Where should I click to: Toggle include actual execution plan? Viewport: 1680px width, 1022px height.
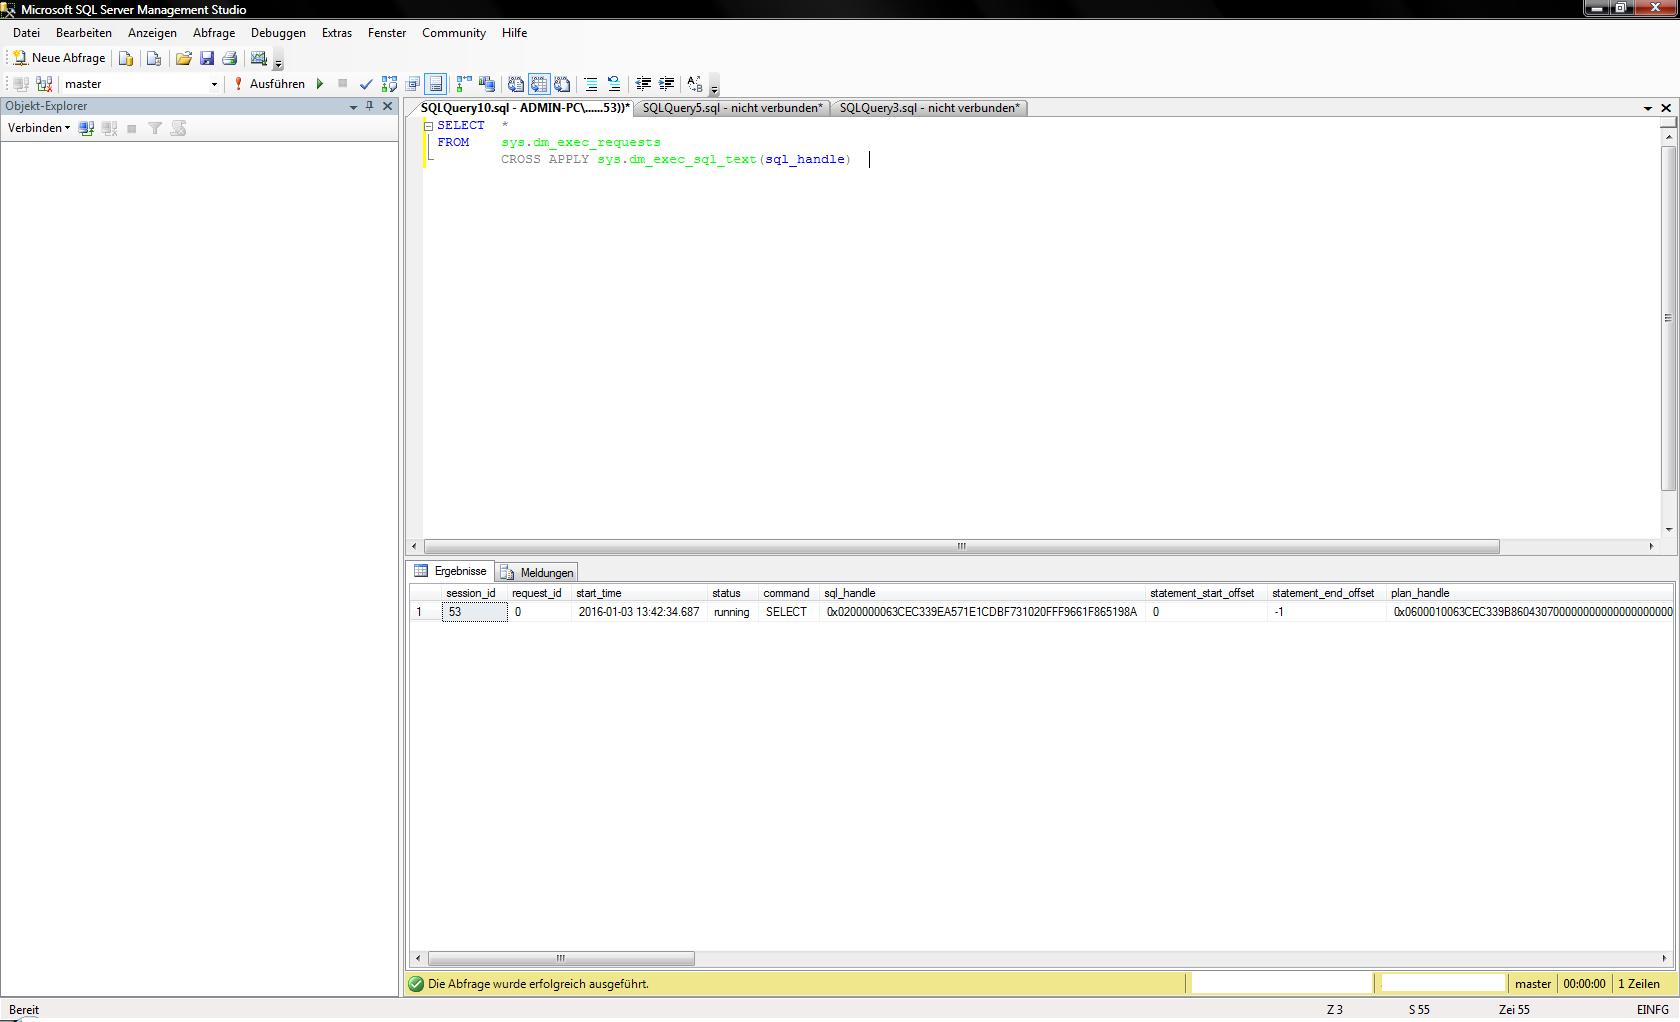[x=464, y=84]
